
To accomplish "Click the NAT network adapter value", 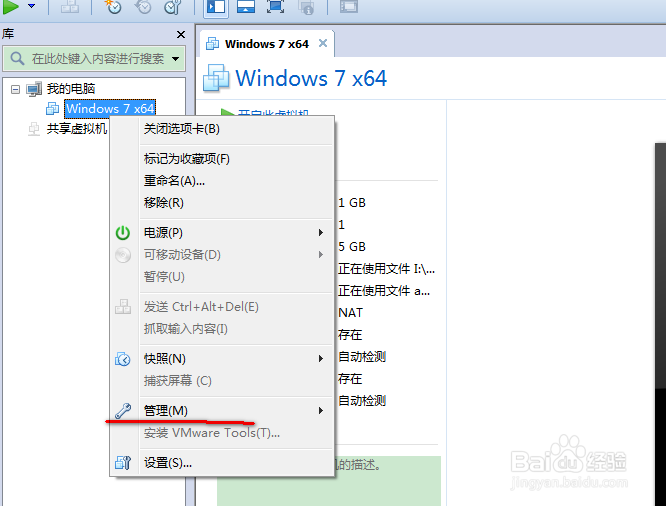I will (x=350, y=313).
